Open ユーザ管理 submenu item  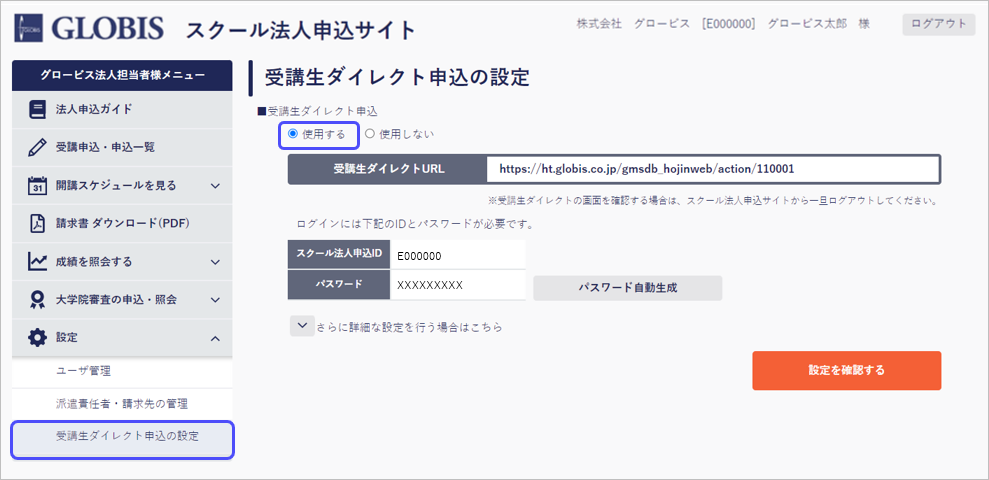coord(122,372)
